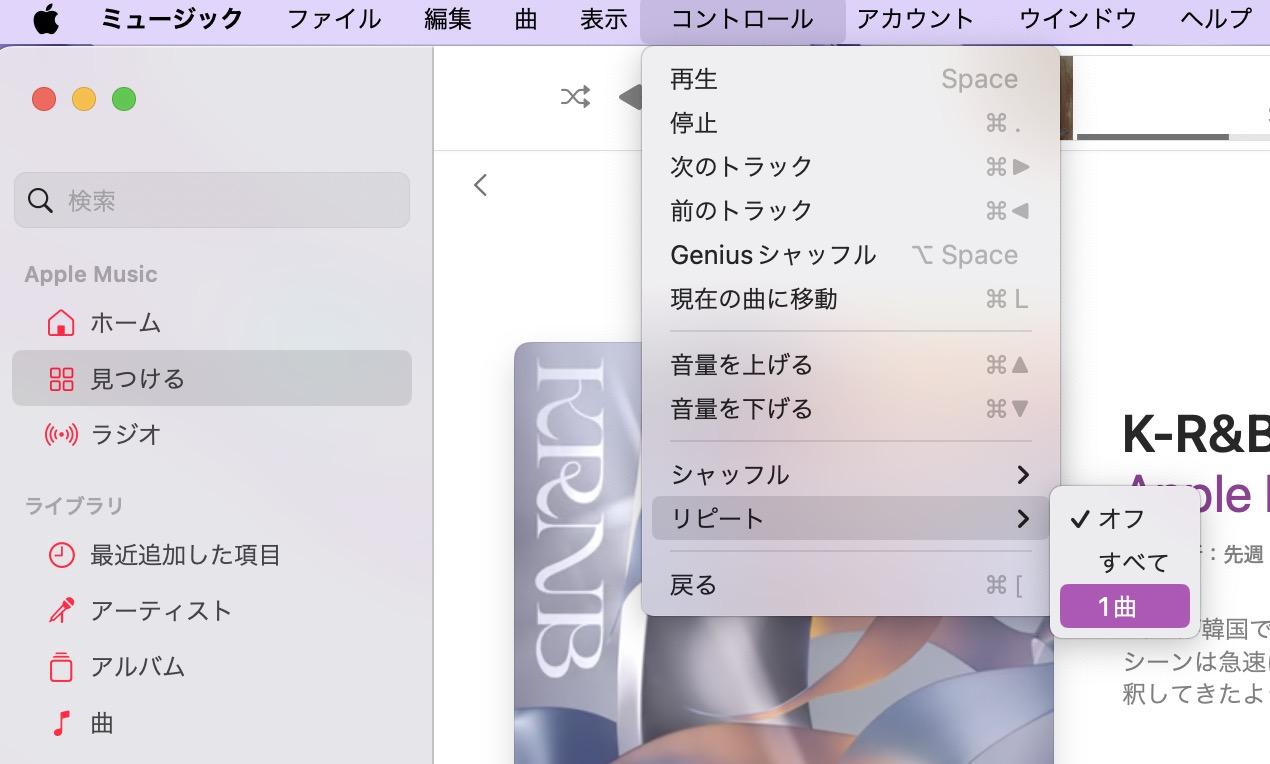This screenshot has height=764, width=1270.
Task: Select the 1曲 repeat option
Action: click(x=1125, y=606)
